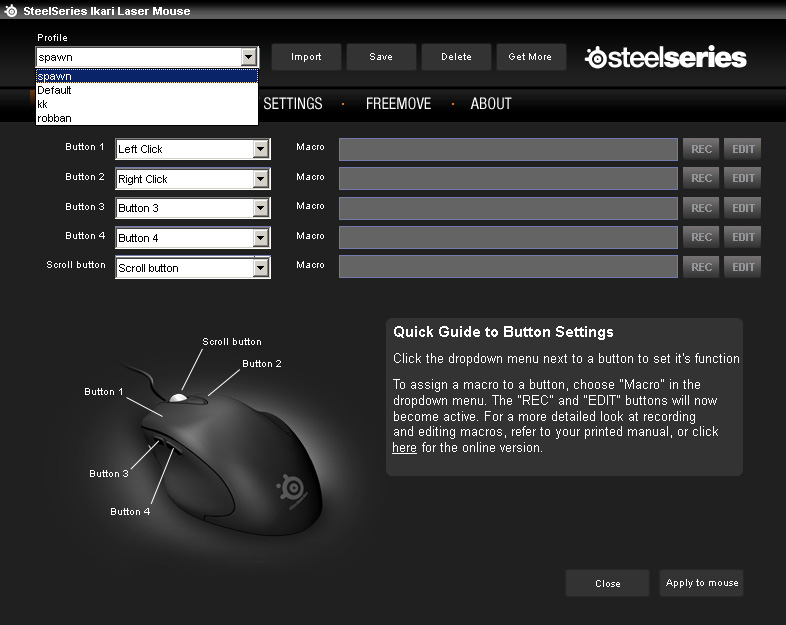Switch to the SETTINGS tab
786x625 pixels.
point(293,104)
